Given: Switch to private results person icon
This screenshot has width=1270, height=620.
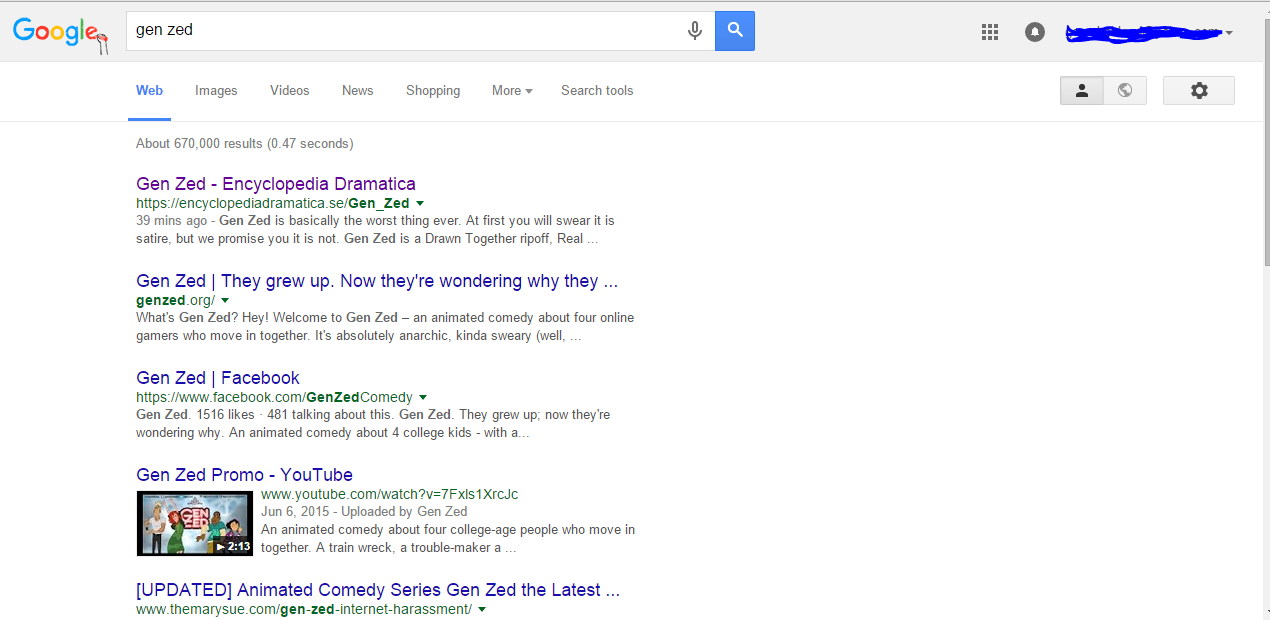Looking at the screenshot, I should (1082, 91).
